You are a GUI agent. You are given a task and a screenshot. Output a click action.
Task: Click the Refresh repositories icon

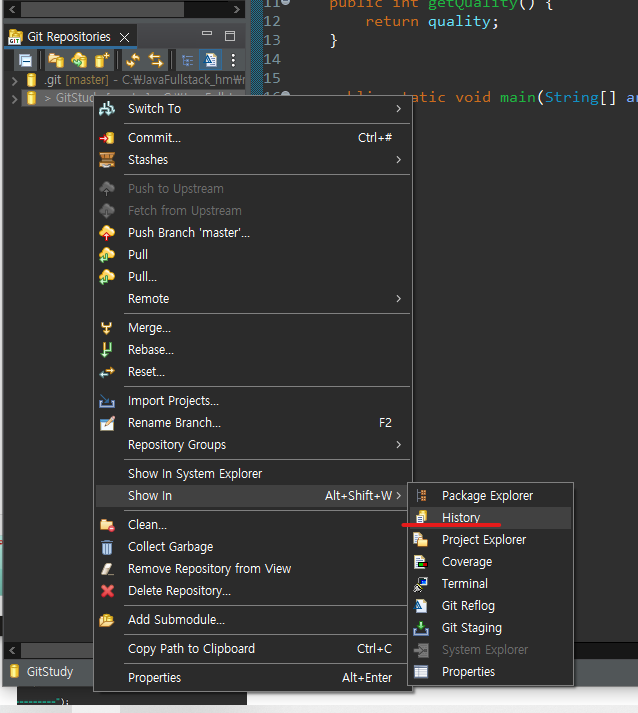click(133, 60)
